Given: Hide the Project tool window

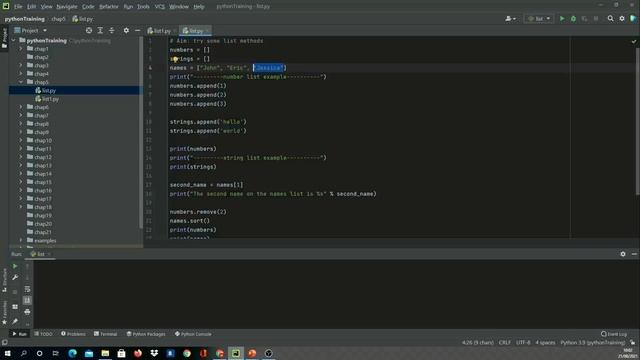Looking at the screenshot, I should pyautogui.click(x=138, y=31).
